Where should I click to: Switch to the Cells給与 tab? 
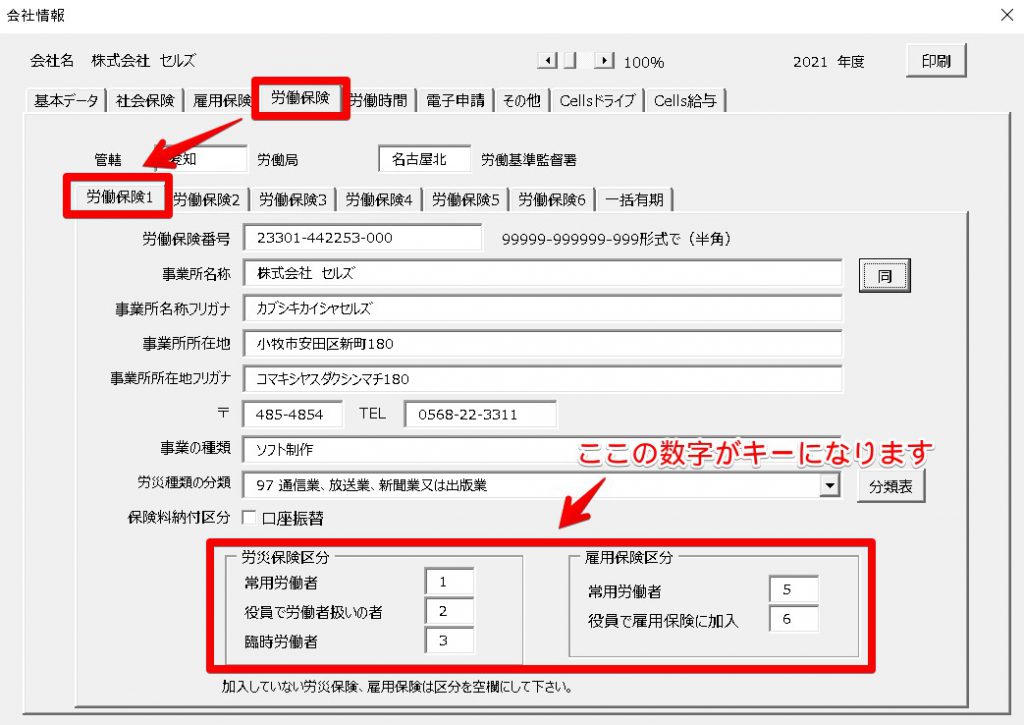[685, 101]
